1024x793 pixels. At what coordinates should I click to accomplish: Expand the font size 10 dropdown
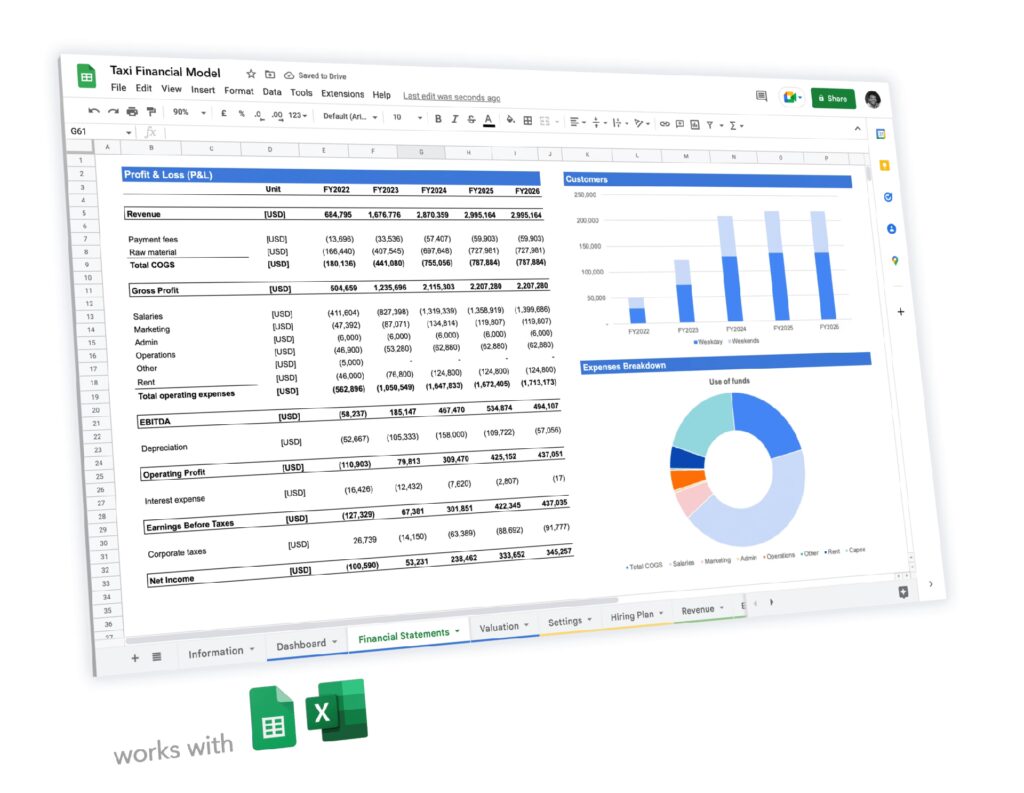[x=406, y=117]
